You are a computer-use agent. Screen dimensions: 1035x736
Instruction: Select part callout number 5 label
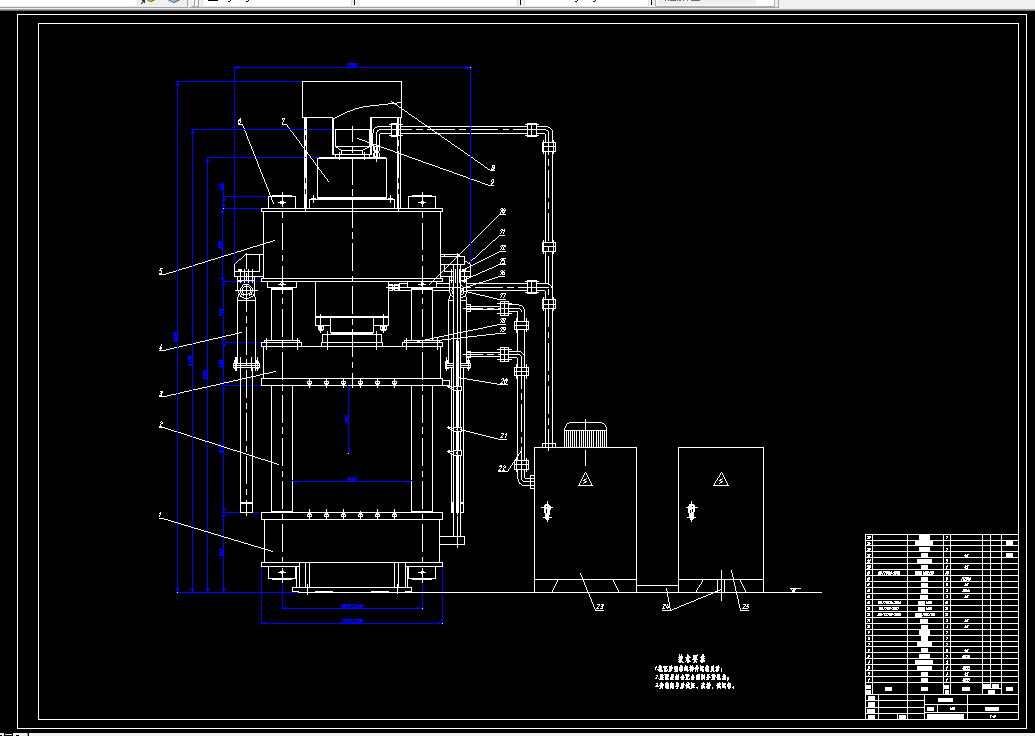(x=161, y=271)
